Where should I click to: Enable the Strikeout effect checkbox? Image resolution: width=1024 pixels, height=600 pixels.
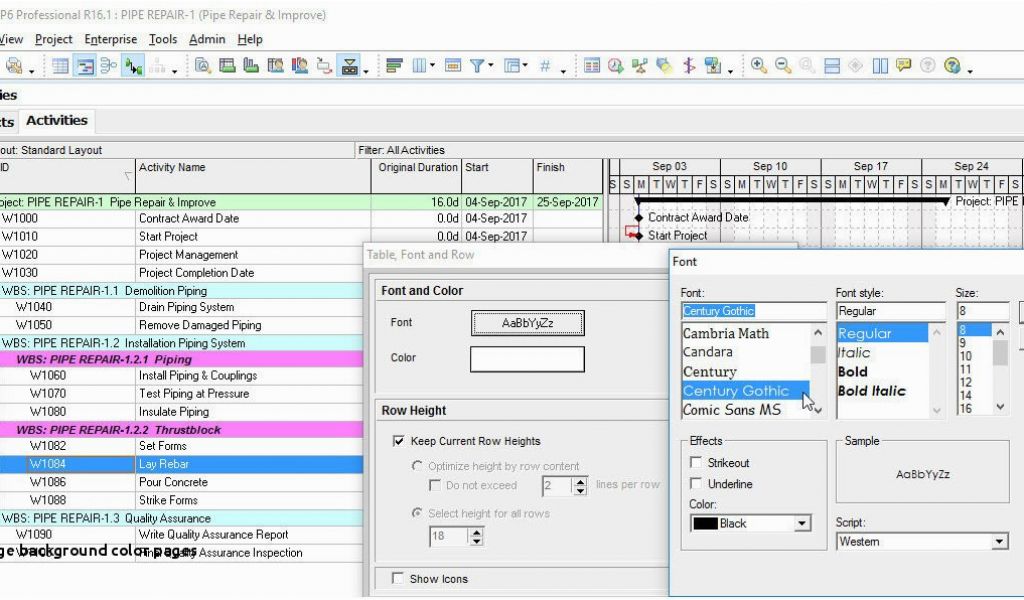696,463
